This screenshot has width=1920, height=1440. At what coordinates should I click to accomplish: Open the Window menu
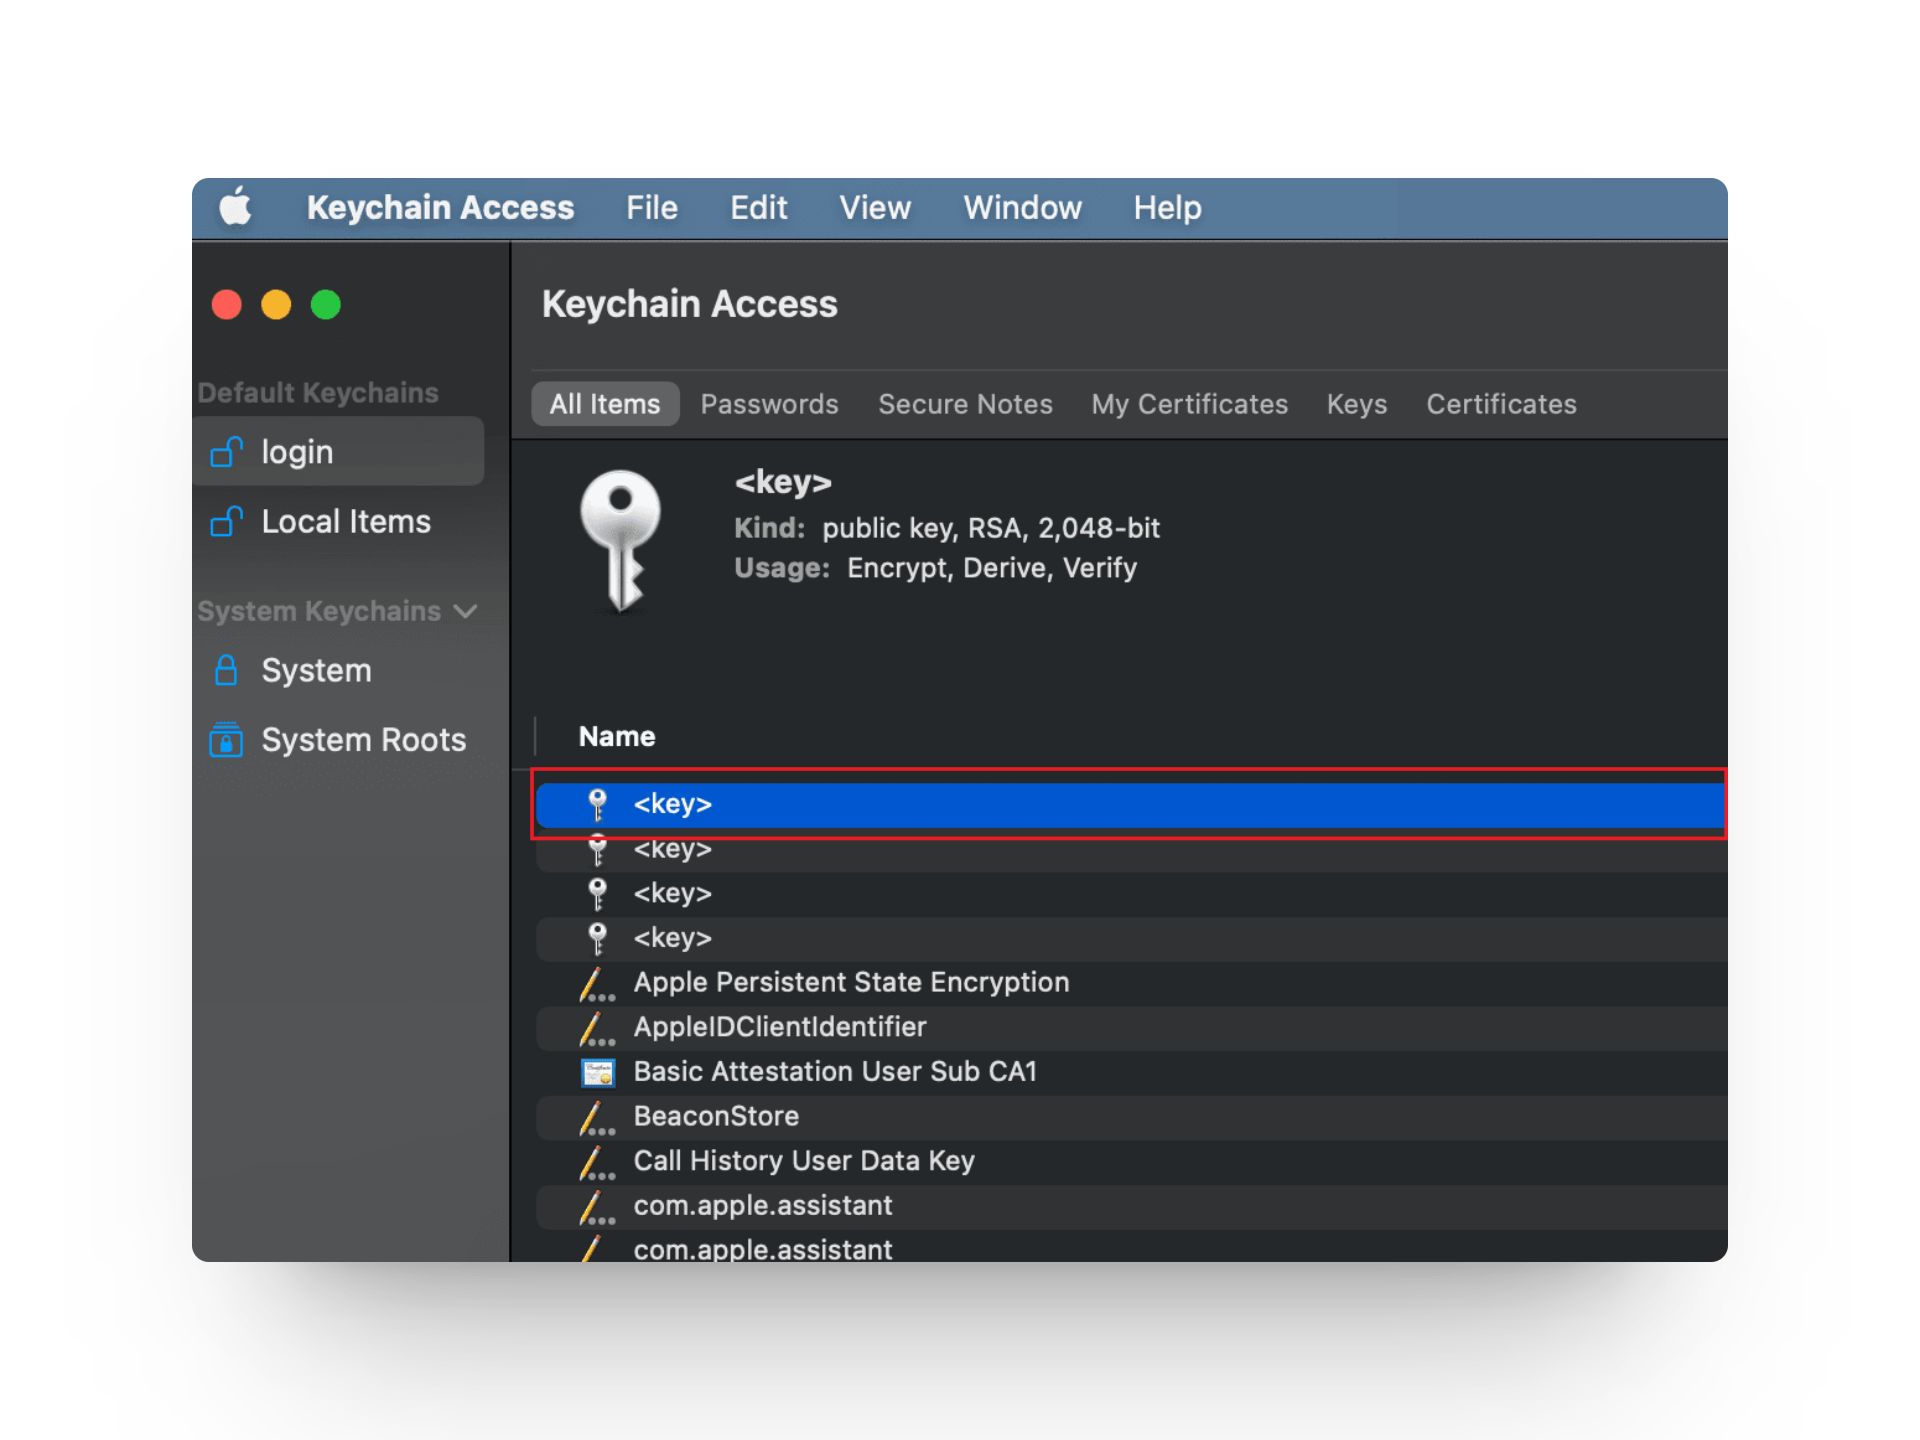tap(1022, 208)
